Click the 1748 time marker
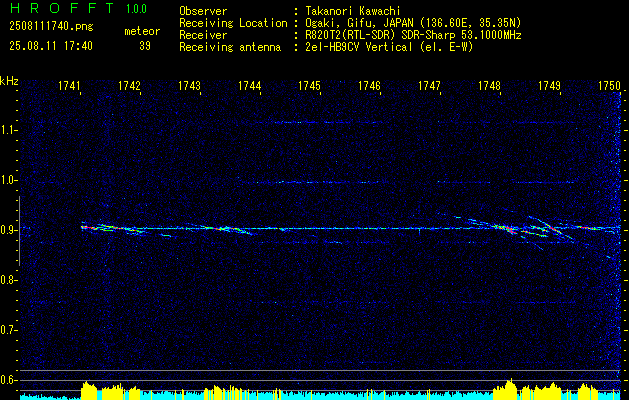This screenshot has width=629, height=400. click(x=489, y=85)
